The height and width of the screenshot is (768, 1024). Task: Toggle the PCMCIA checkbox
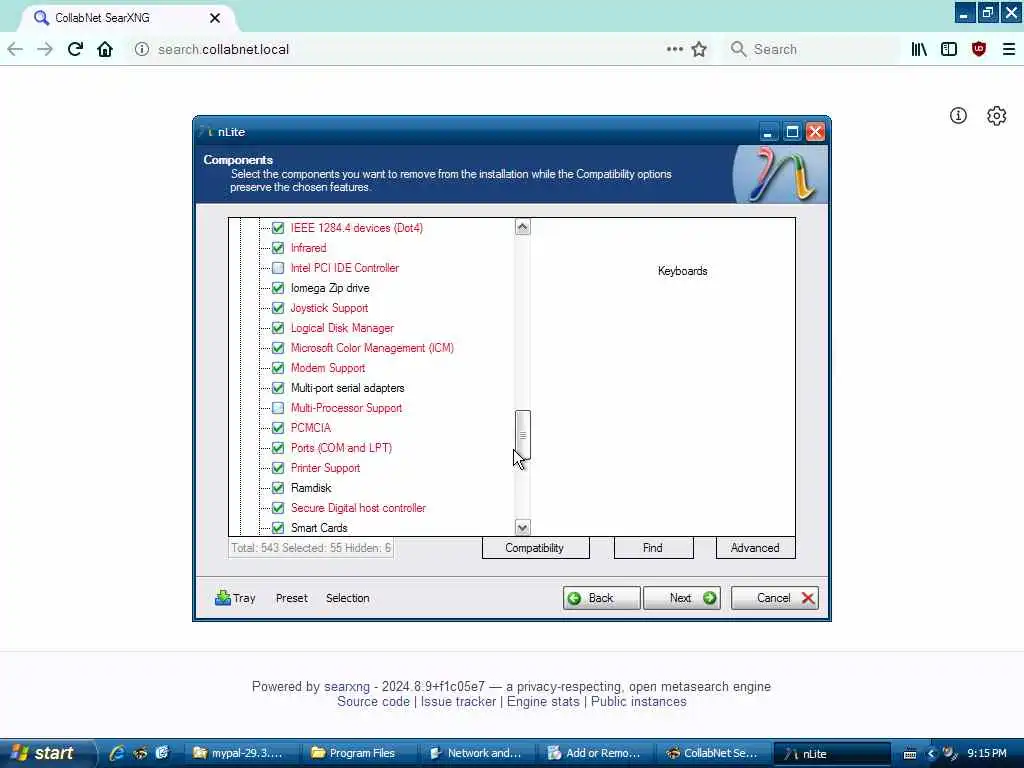pos(278,428)
